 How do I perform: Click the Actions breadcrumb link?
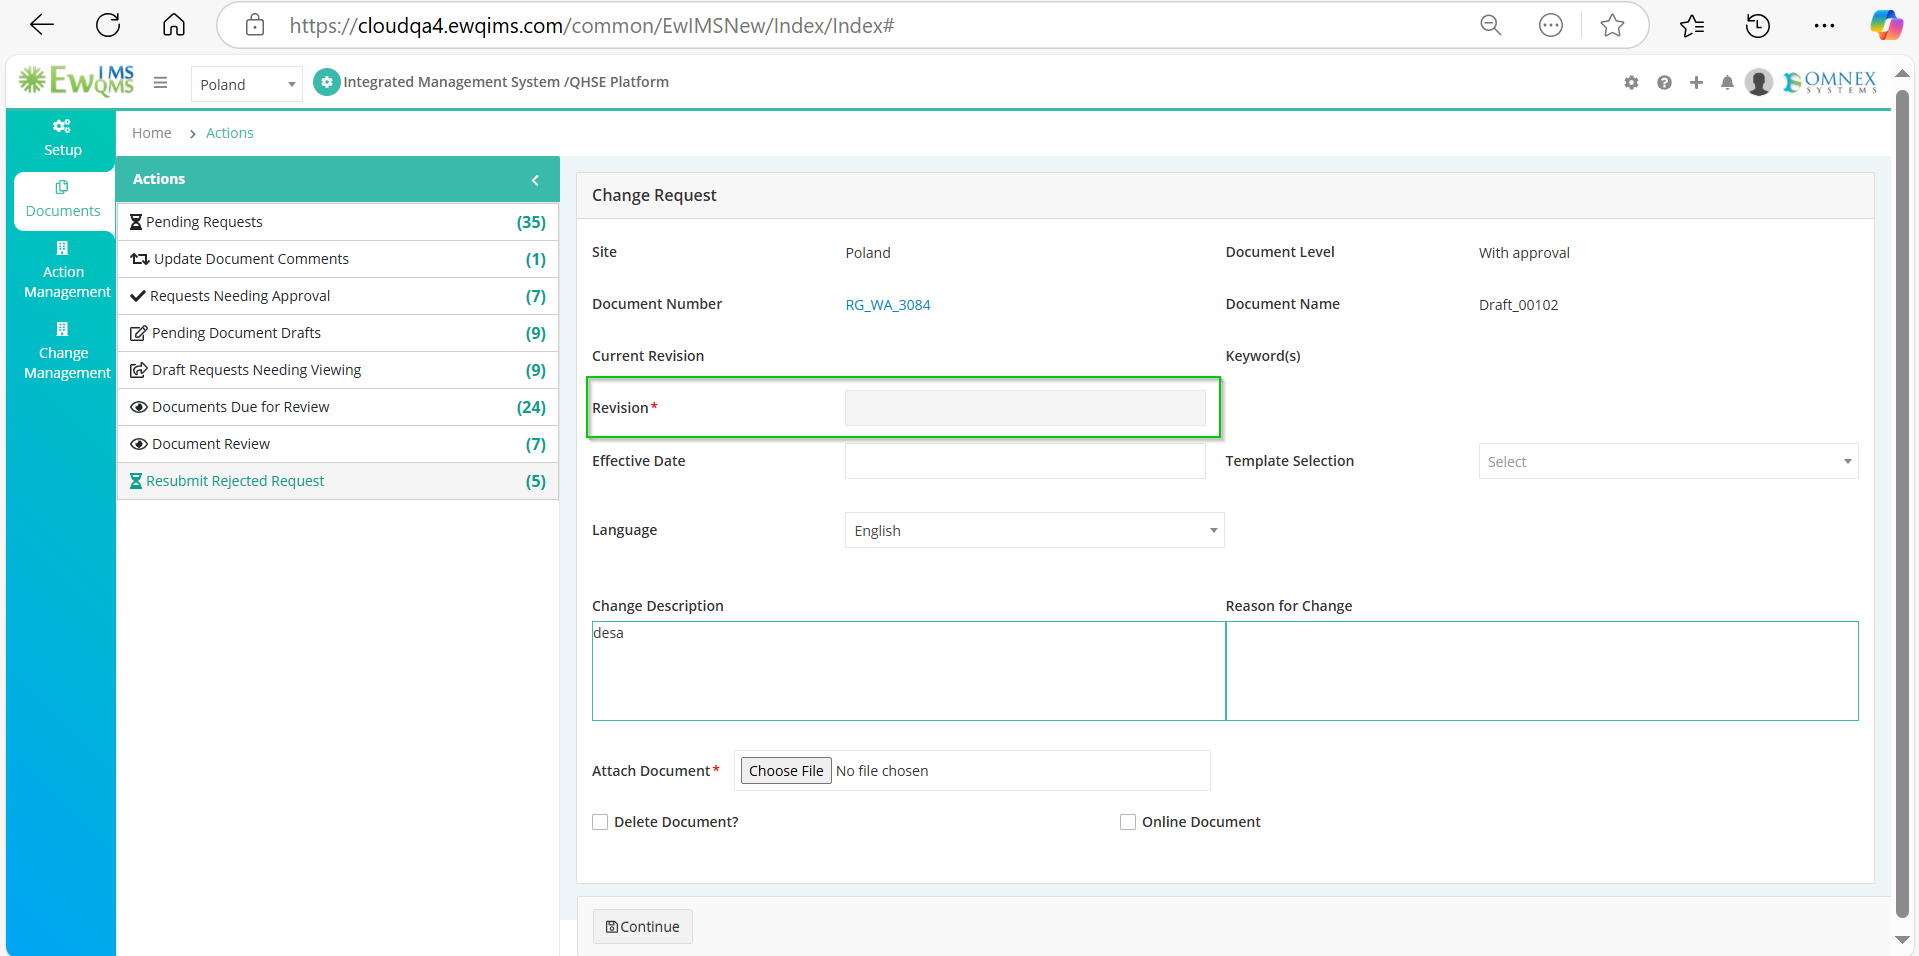tap(230, 133)
